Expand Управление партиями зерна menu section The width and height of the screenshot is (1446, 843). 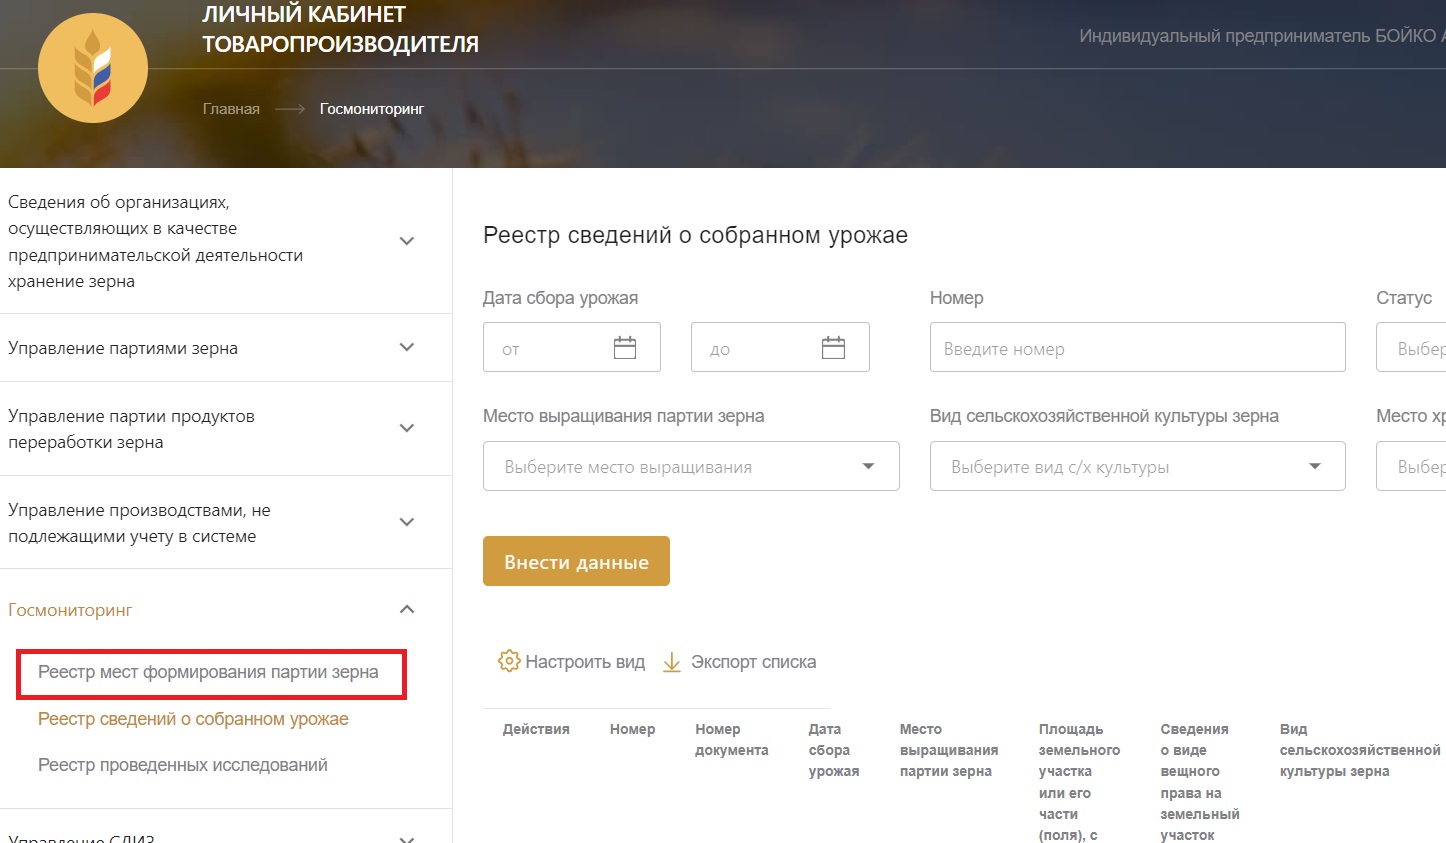click(407, 347)
